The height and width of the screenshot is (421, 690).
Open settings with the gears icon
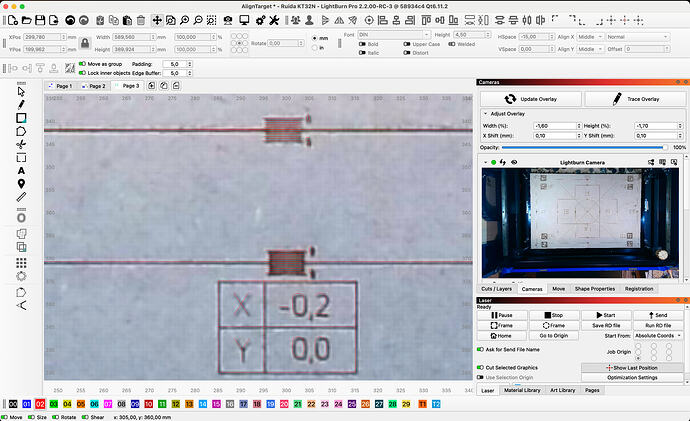coord(261,20)
